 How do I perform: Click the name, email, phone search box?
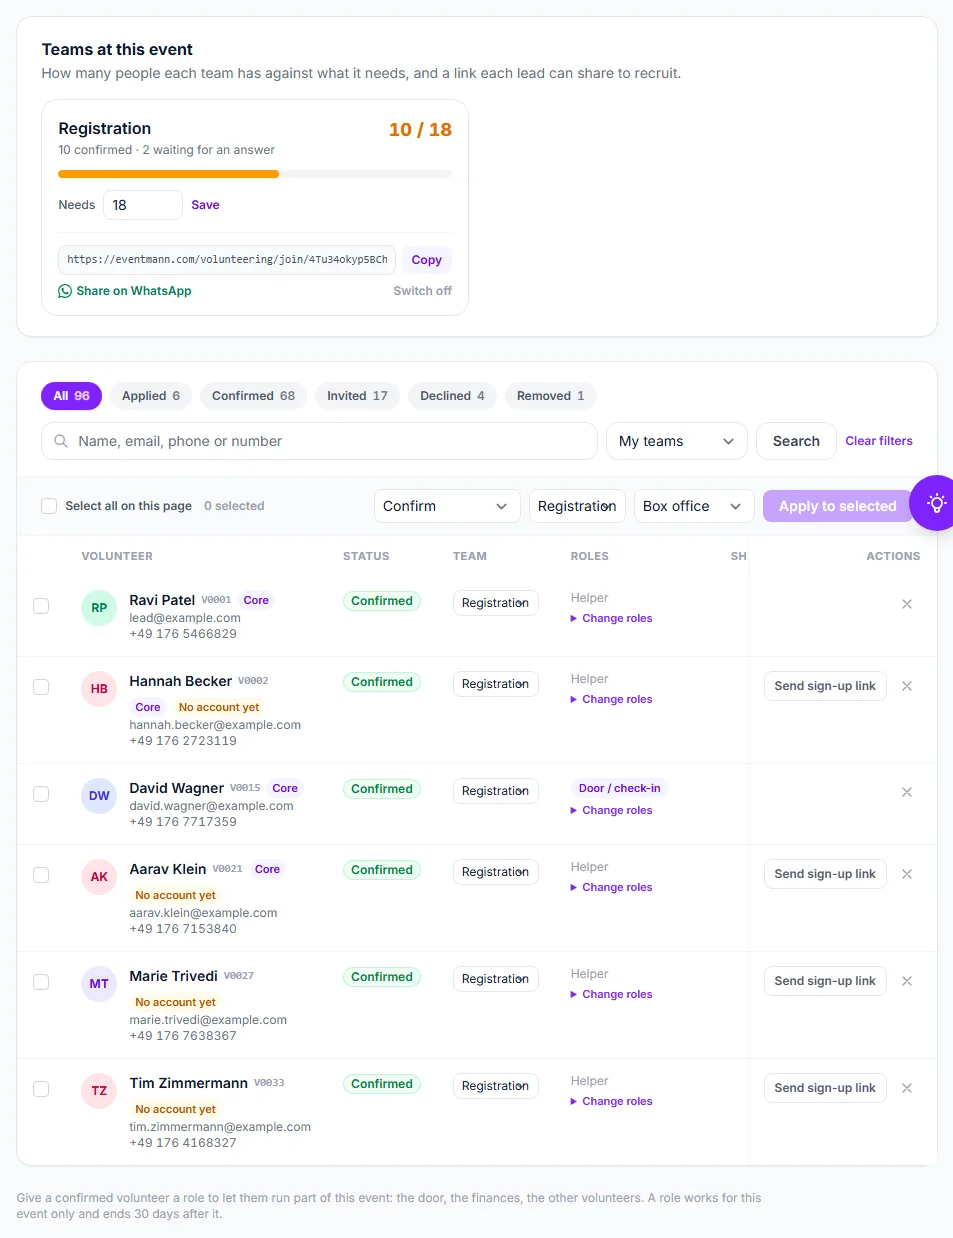click(319, 441)
